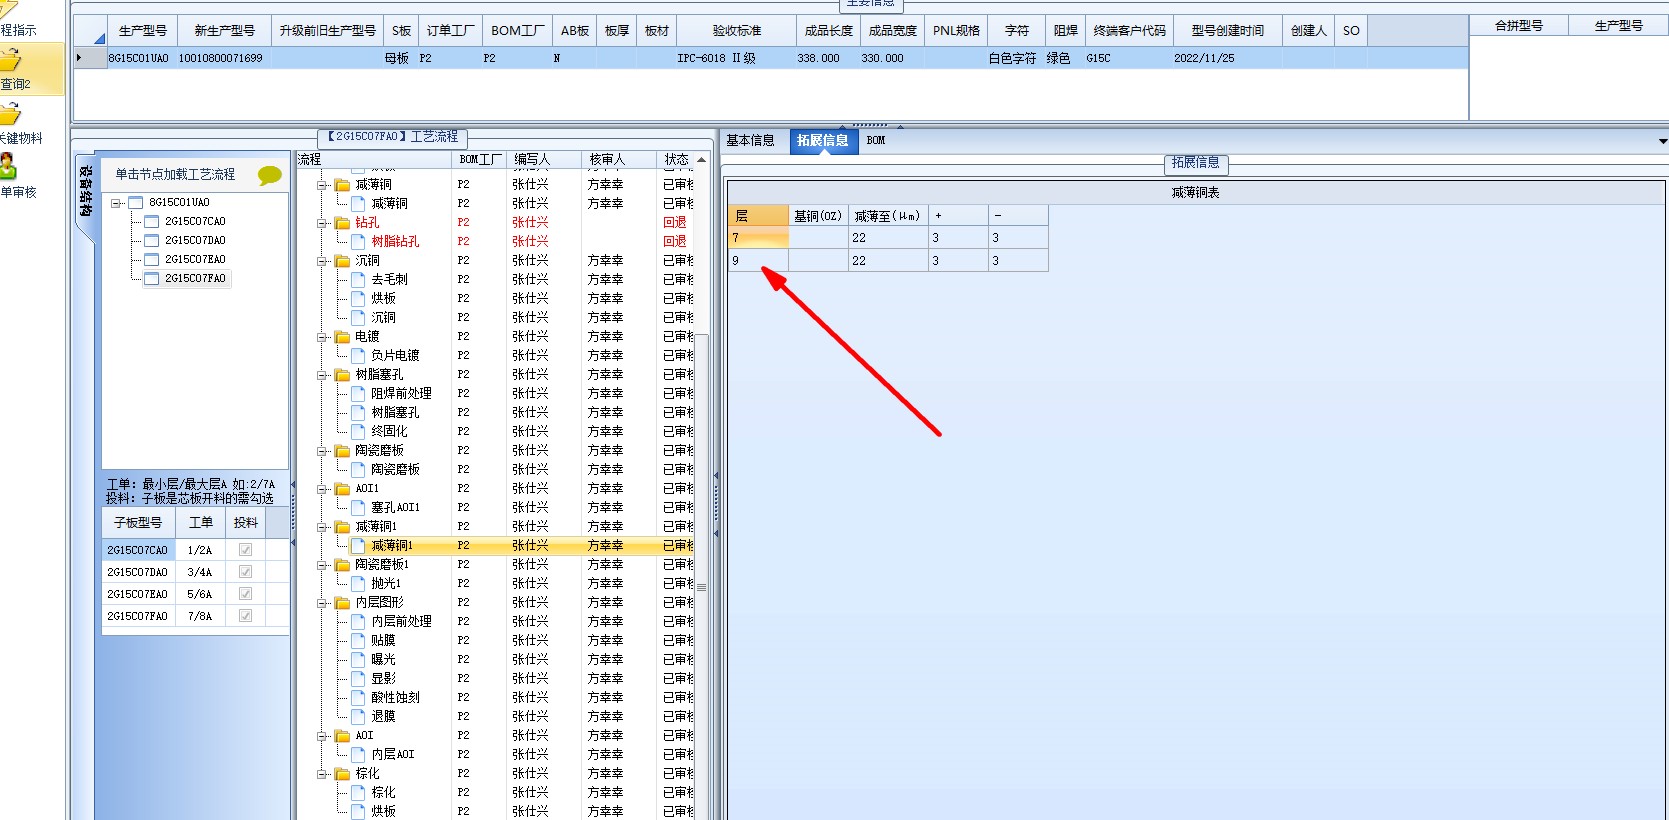Click the 状态 column header in process list
Viewport: 1669px width, 820px height.
[676, 159]
